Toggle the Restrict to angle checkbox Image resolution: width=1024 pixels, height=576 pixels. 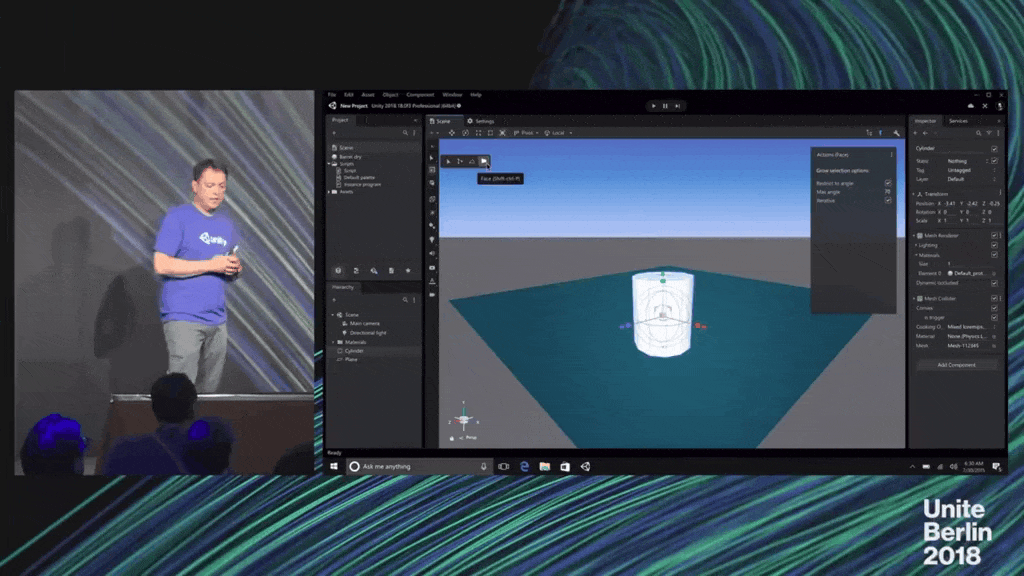[888, 183]
